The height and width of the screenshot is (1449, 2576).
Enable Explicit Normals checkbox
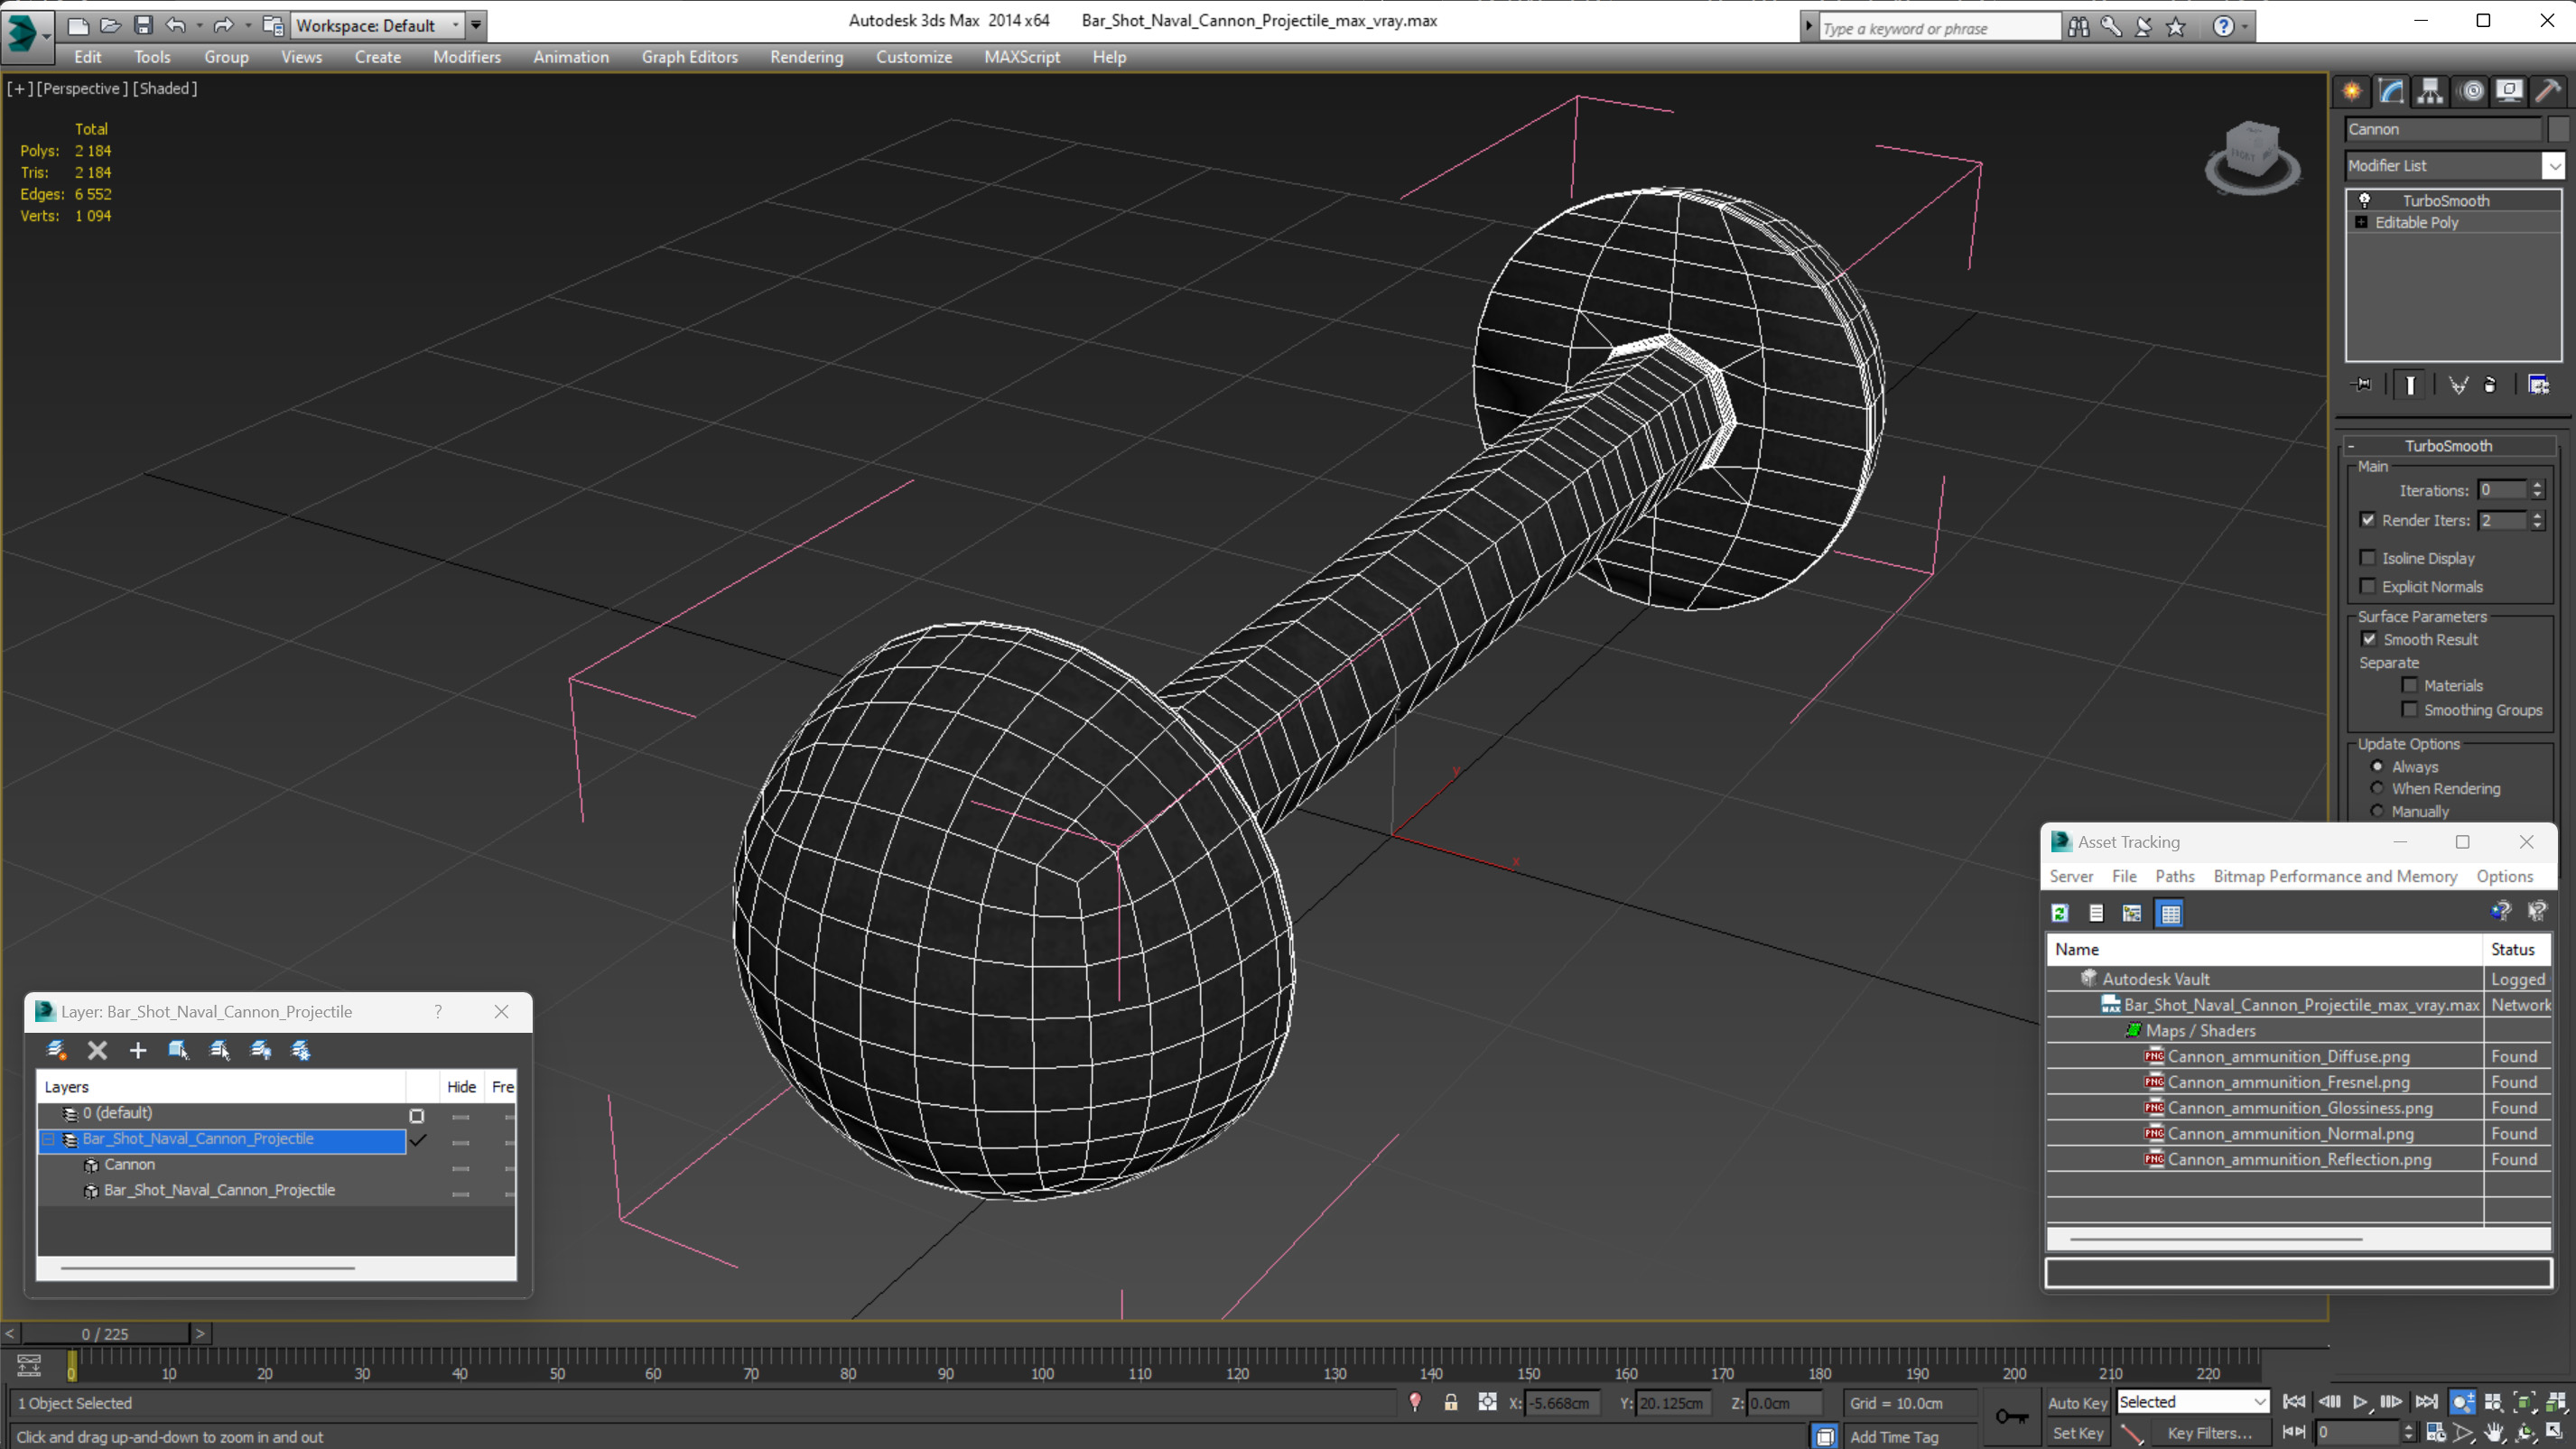(x=2368, y=586)
